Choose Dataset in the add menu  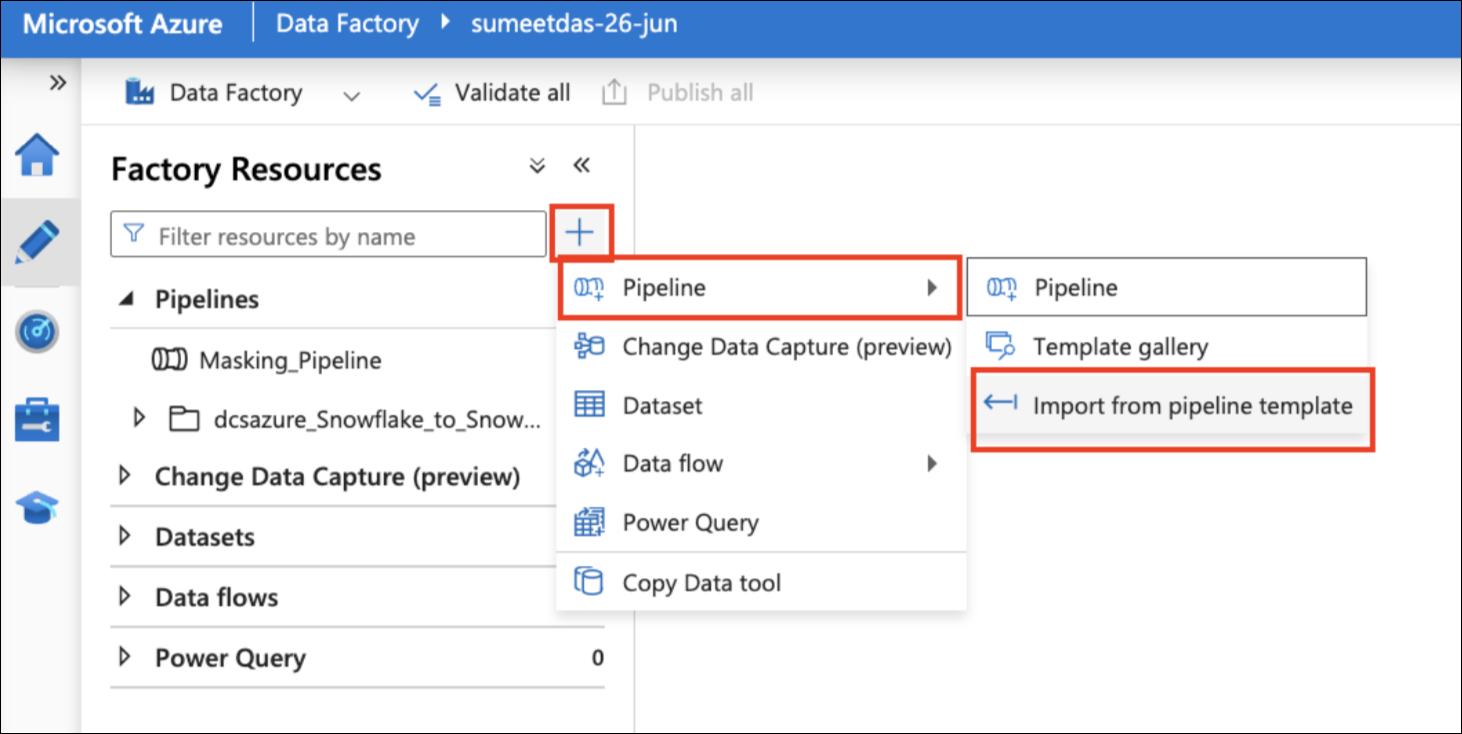[760, 405]
